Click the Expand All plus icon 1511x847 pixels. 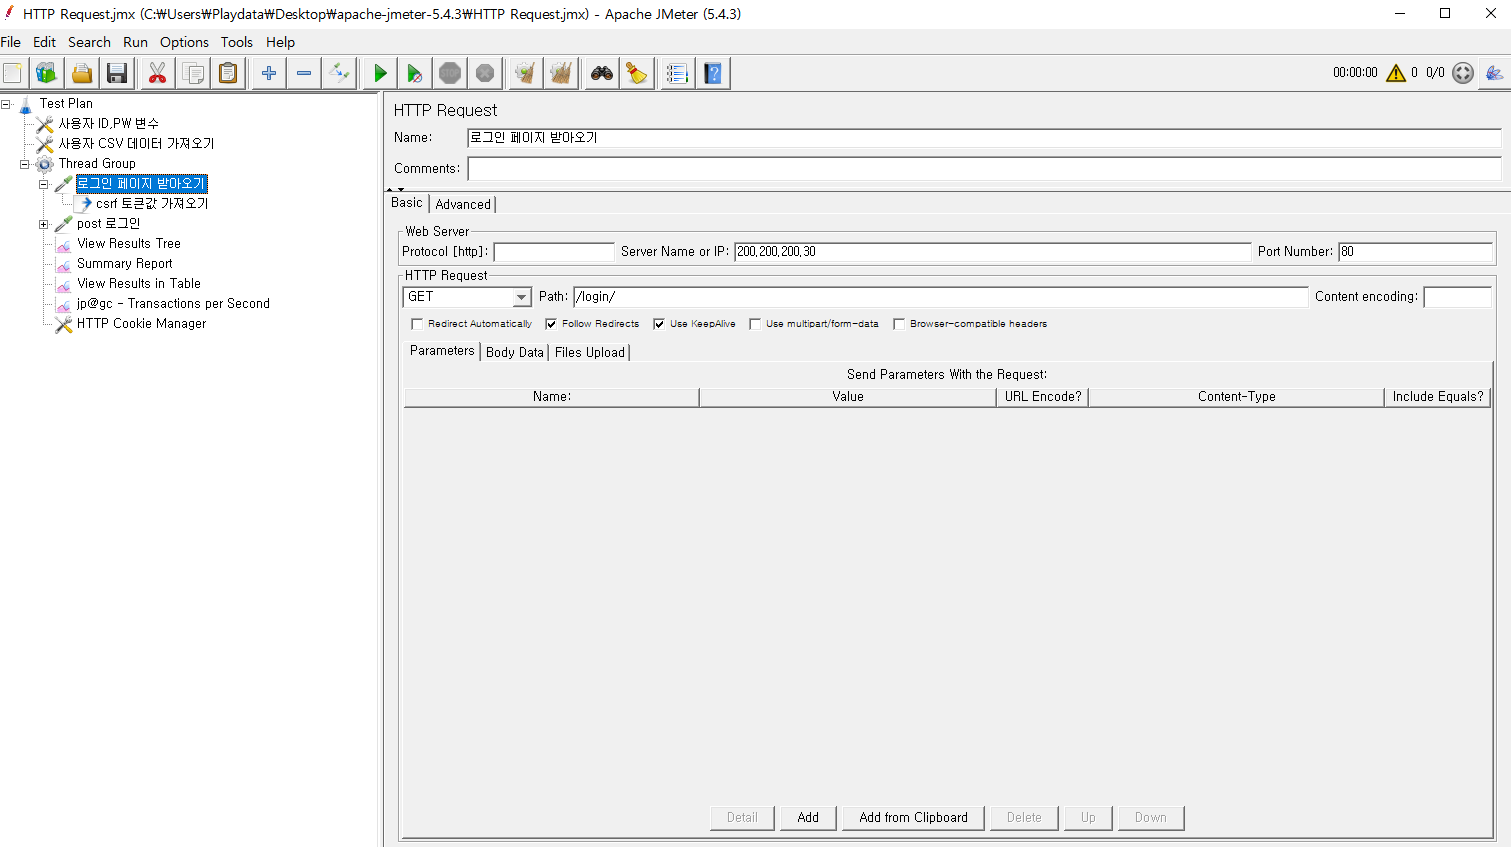point(268,73)
